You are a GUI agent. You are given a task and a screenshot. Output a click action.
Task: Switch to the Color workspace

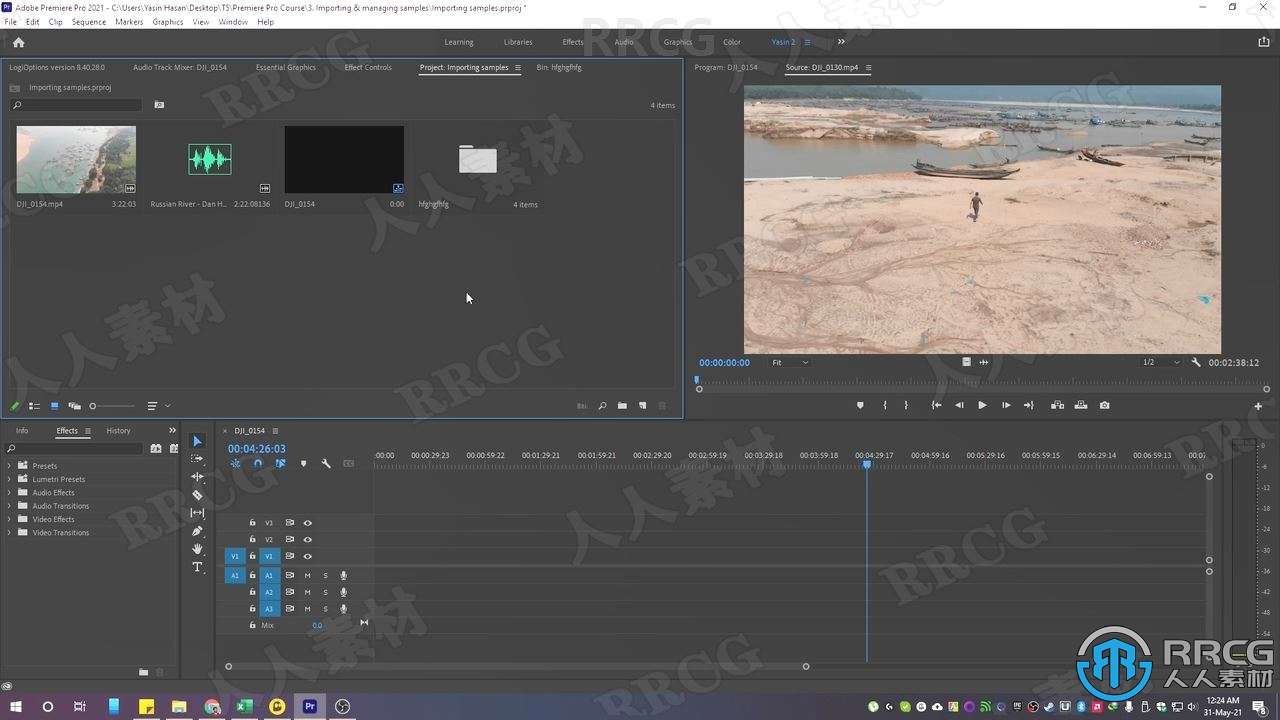click(732, 42)
